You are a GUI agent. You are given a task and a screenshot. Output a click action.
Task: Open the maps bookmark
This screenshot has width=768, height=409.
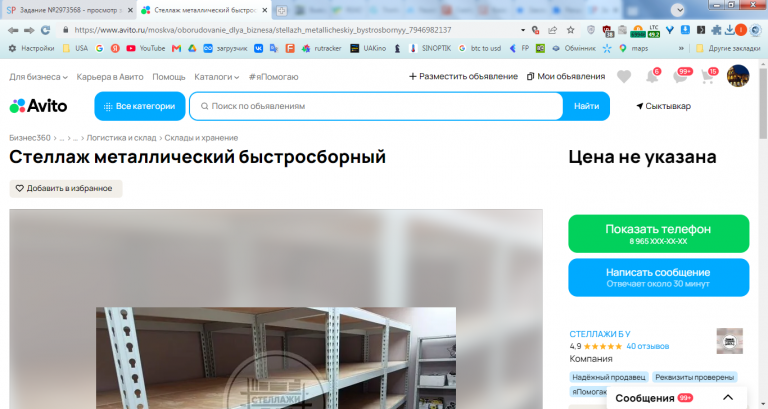634,48
